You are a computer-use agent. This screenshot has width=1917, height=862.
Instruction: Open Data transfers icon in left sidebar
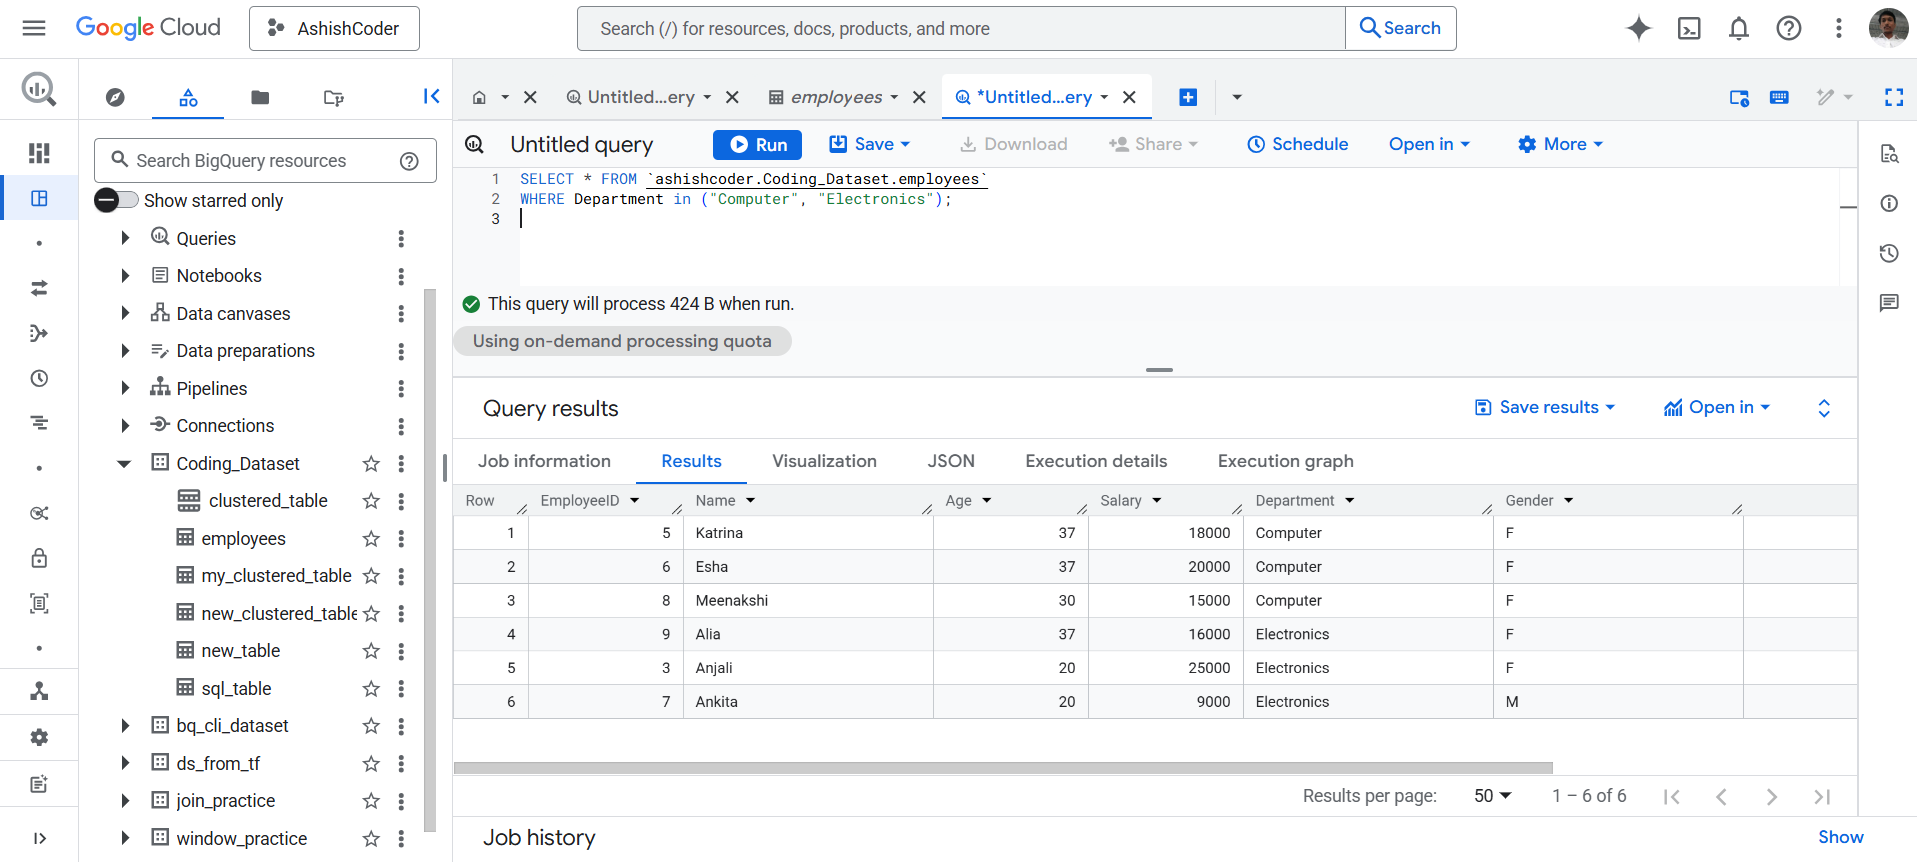tap(39, 288)
